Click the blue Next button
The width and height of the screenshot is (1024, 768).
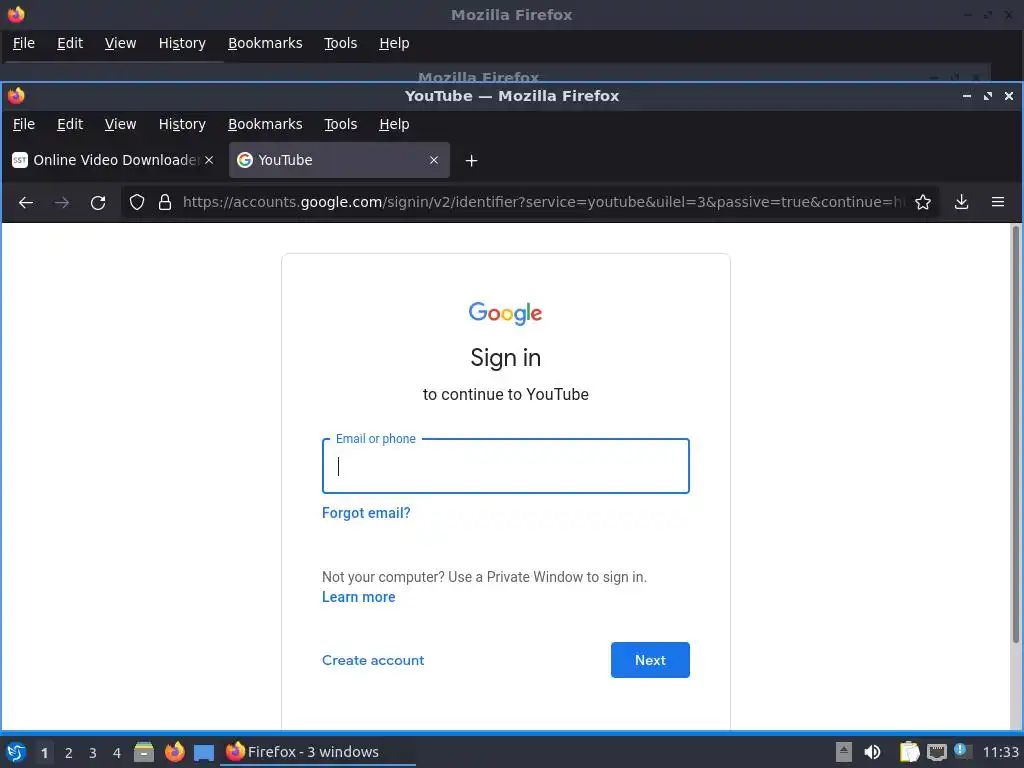tap(650, 660)
